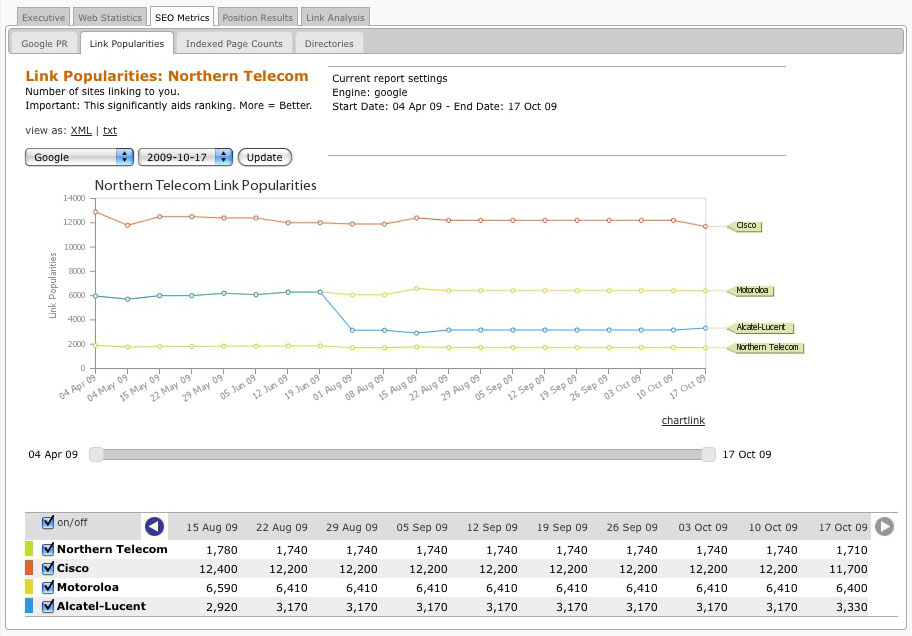Viewport: 912px width, 636px height.
Task: Click the 05 Sep 09 column header
Action: [x=422, y=527]
